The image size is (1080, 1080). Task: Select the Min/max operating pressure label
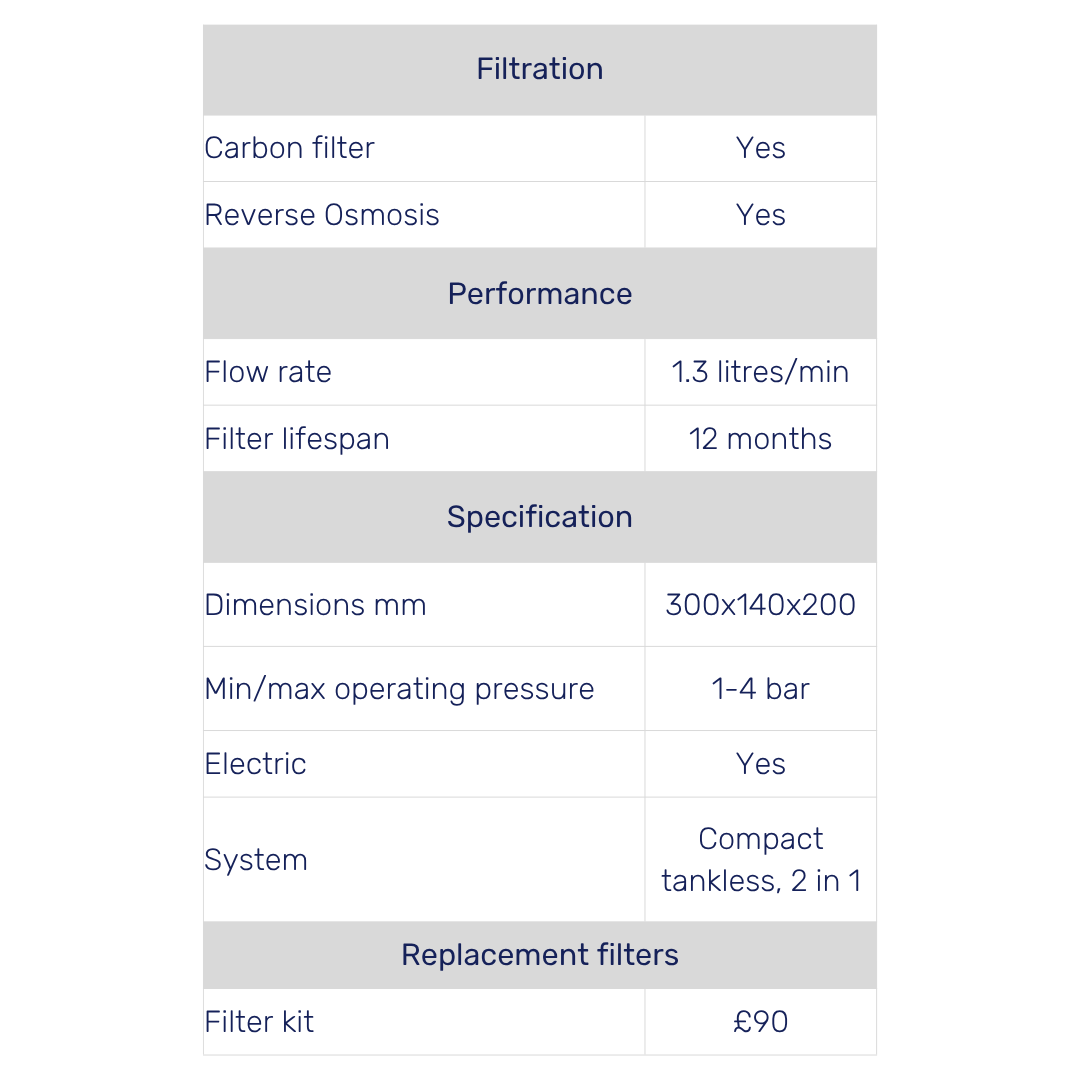[399, 689]
